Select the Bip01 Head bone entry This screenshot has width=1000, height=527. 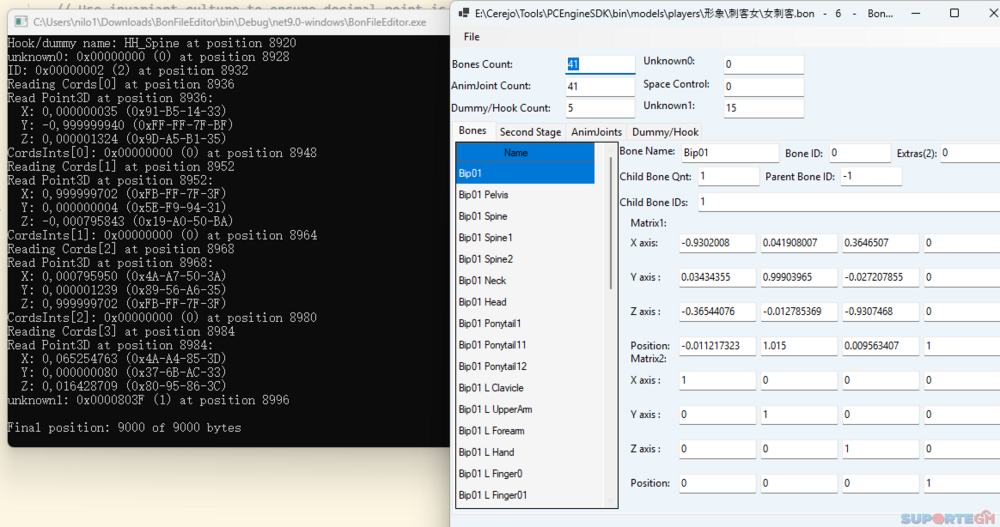coord(482,302)
